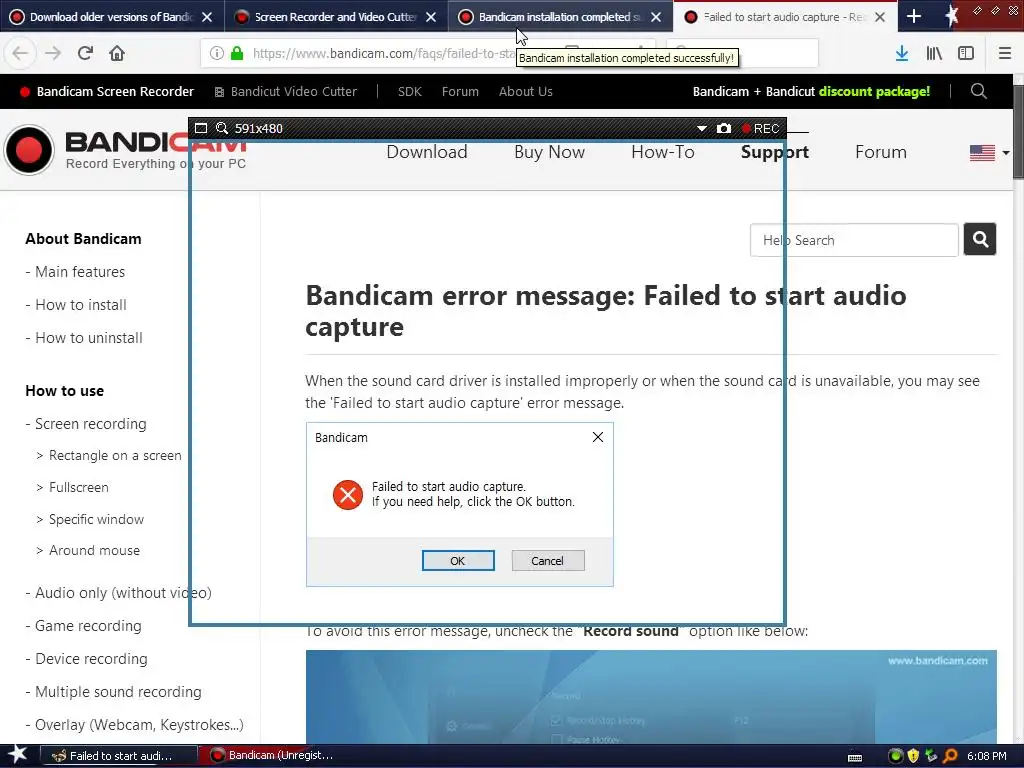View the green padlock connection details
This screenshot has width=1024, height=768.
[x=238, y=54]
